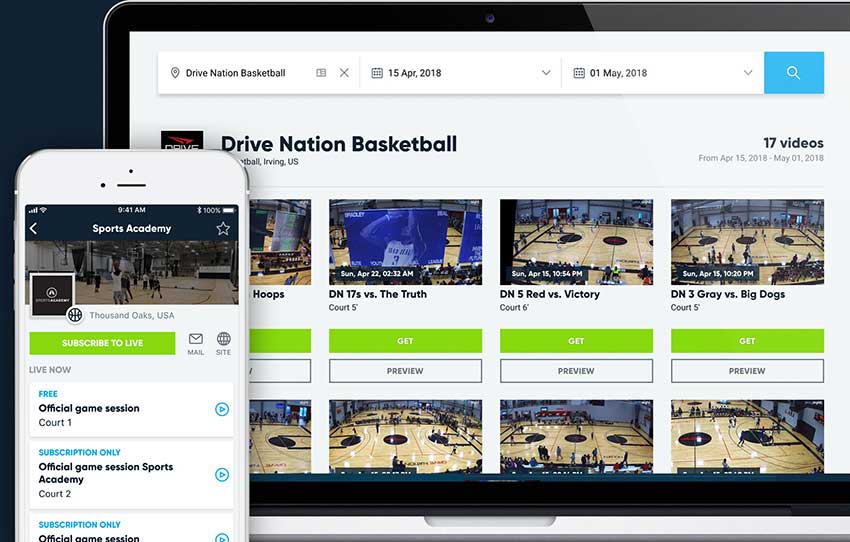This screenshot has height=542, width=850.
Task: Click the Drive logo image
Action: [x=182, y=140]
